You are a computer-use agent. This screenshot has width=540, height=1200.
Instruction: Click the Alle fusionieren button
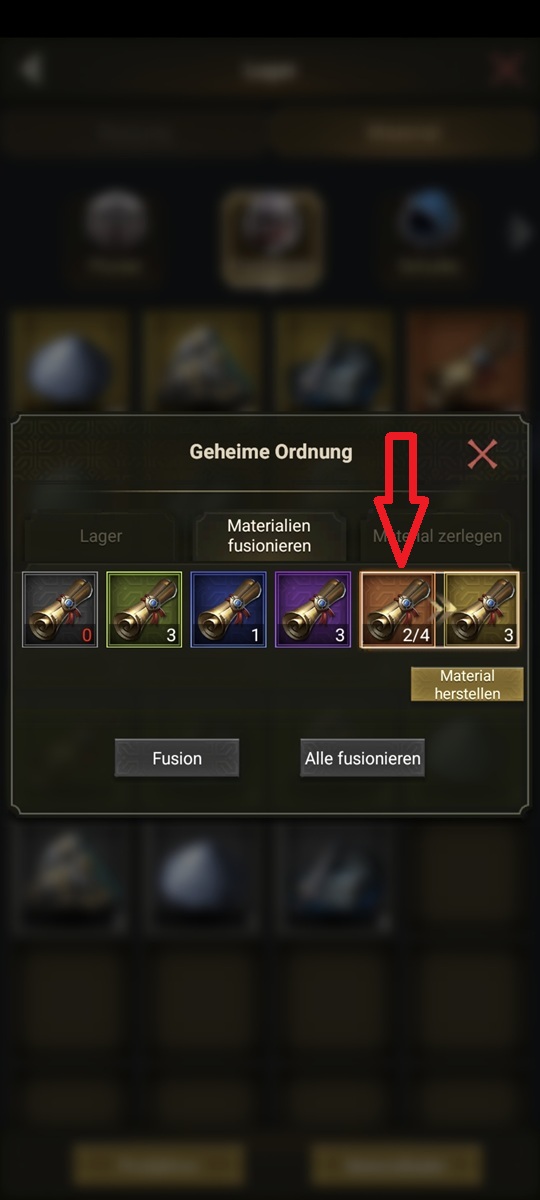click(x=362, y=758)
